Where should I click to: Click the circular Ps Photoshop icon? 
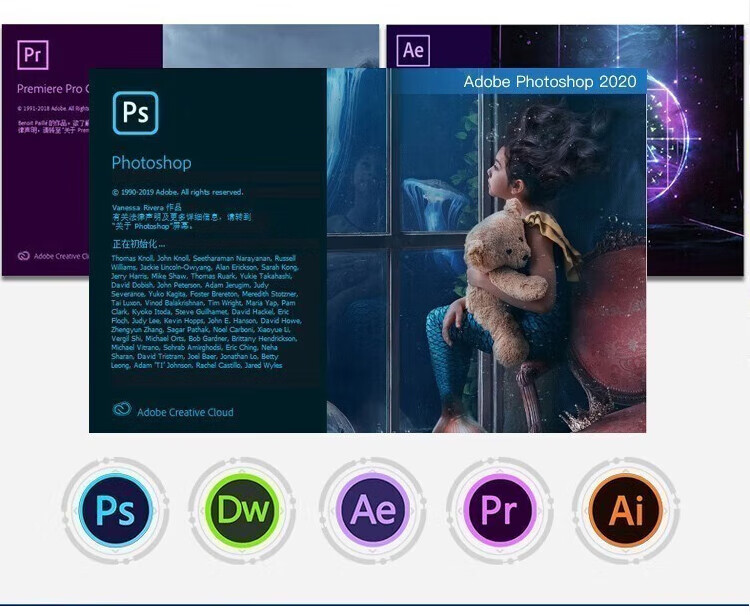pyautogui.click(x=115, y=510)
